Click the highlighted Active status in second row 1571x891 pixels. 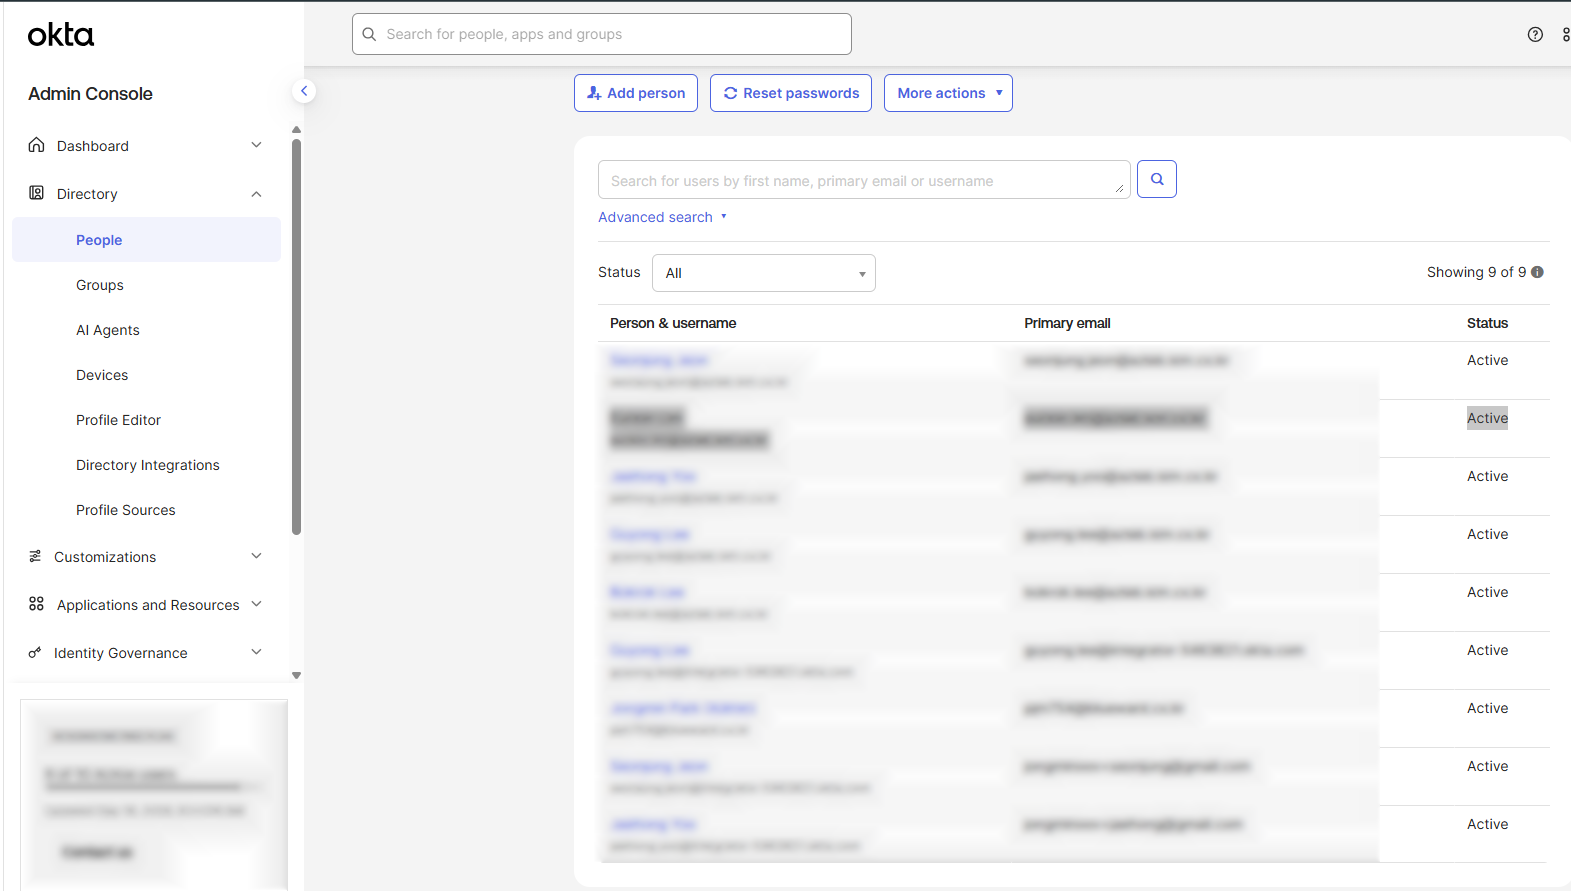click(x=1487, y=418)
